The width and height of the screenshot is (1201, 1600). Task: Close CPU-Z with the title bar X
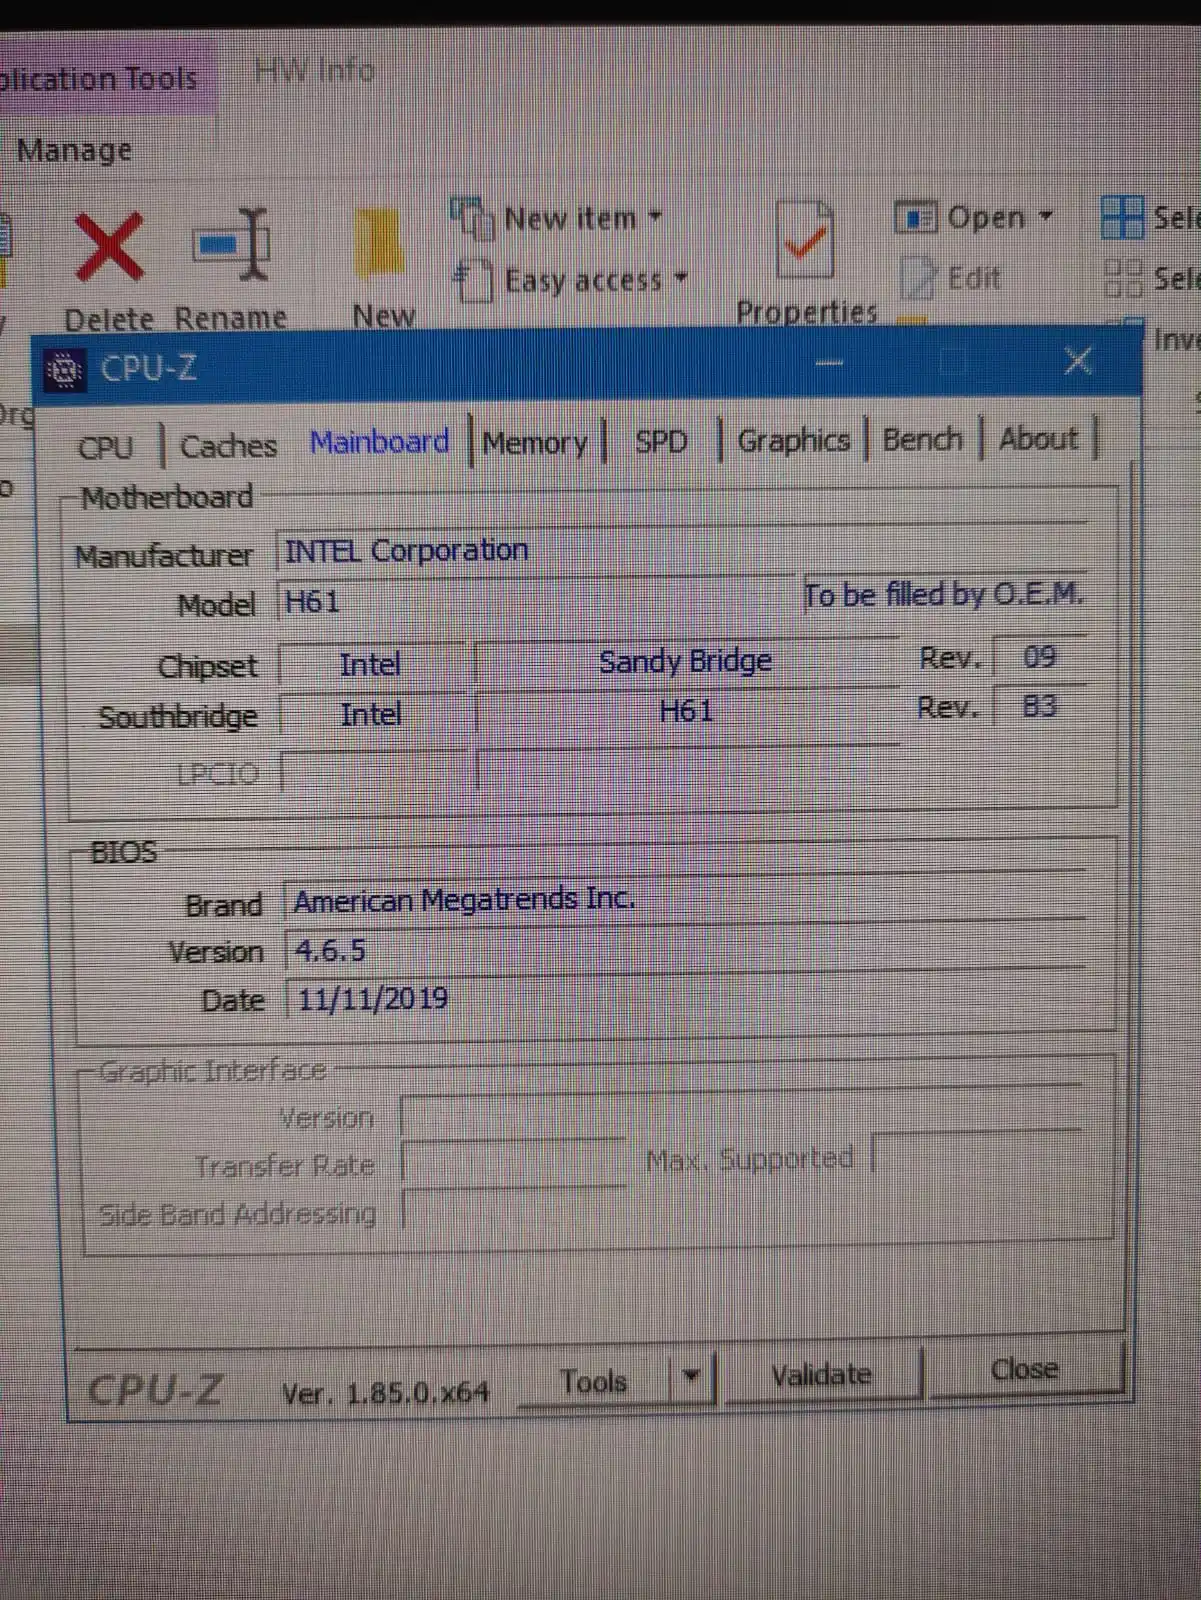(1078, 360)
